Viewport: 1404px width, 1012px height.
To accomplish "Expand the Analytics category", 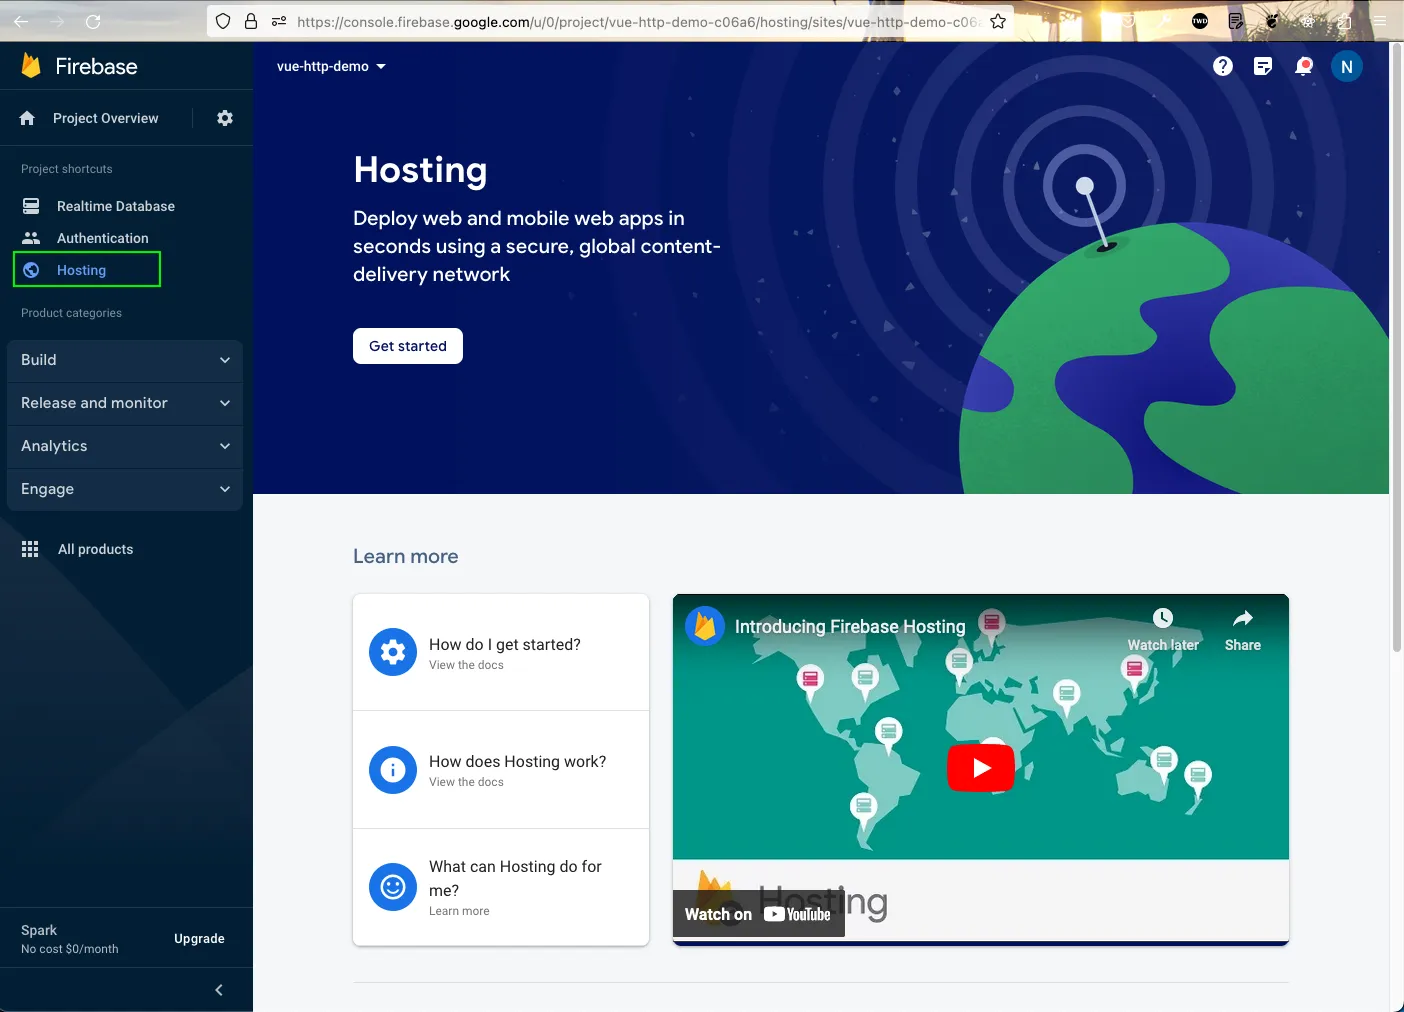I will 125,446.
